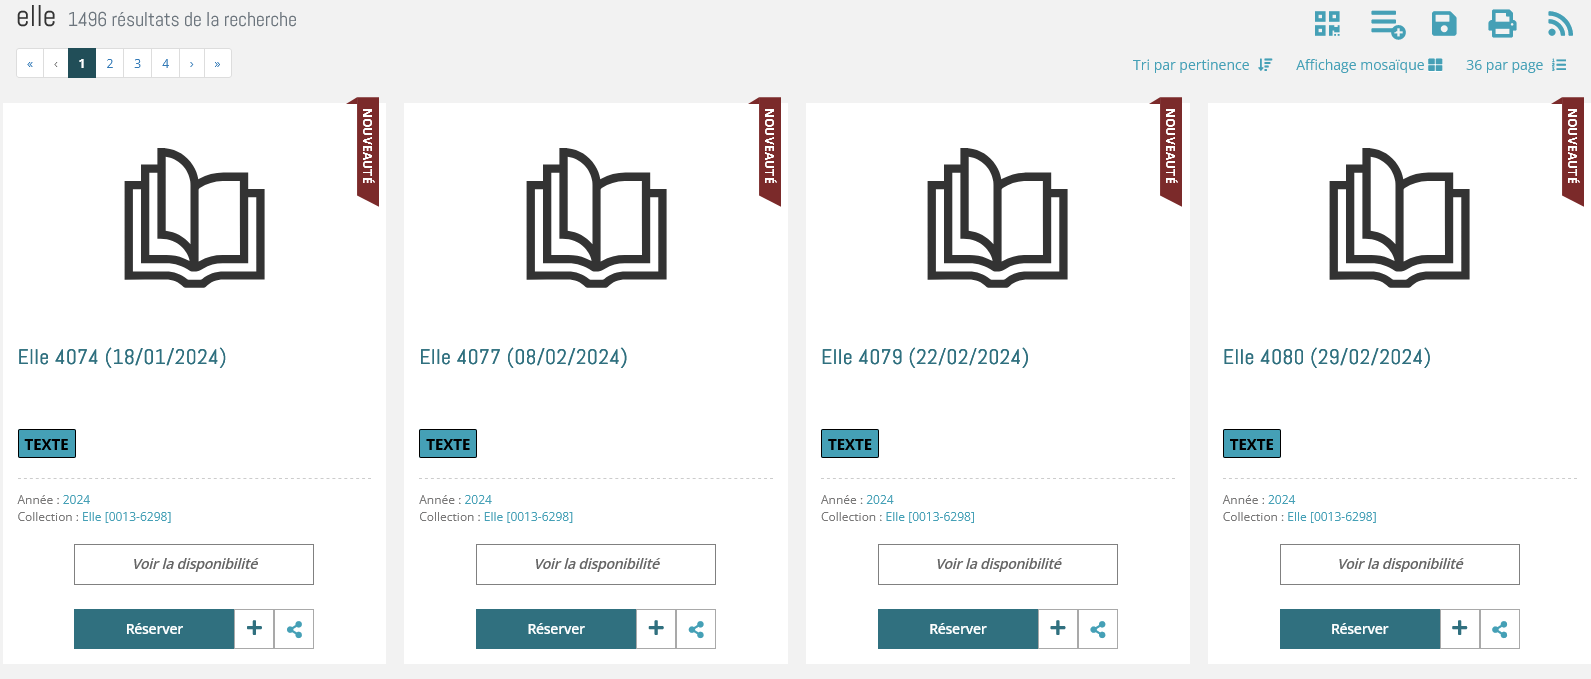Add Elle 4079 with plus icon

click(x=1058, y=629)
